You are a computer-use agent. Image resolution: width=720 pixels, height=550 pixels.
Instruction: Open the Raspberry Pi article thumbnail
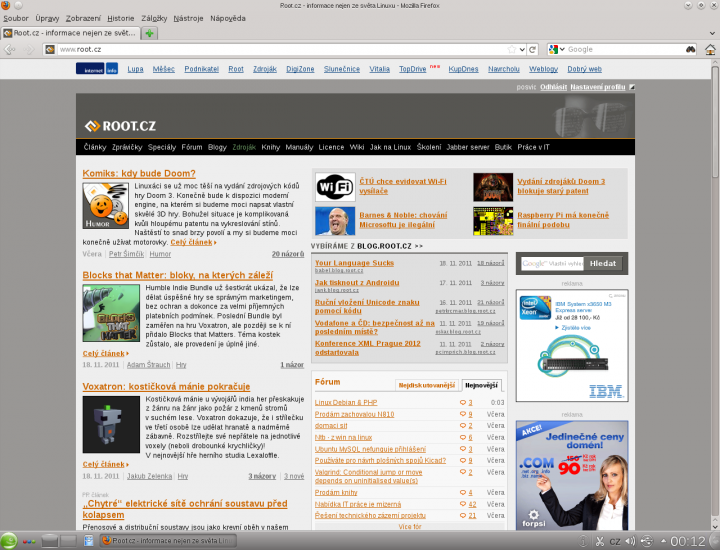pos(493,221)
